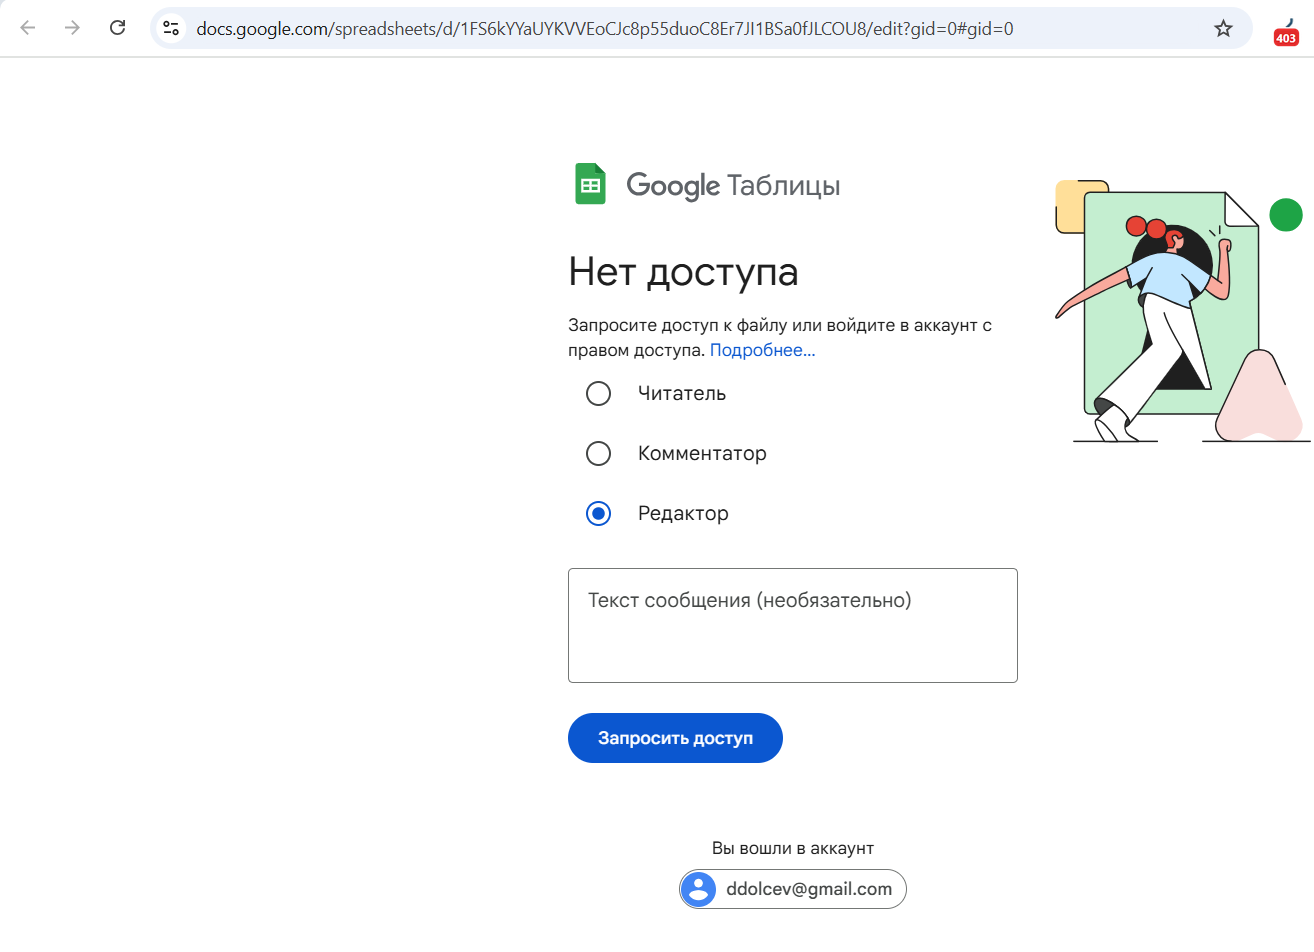Select the Редактор radio button

coord(598,514)
